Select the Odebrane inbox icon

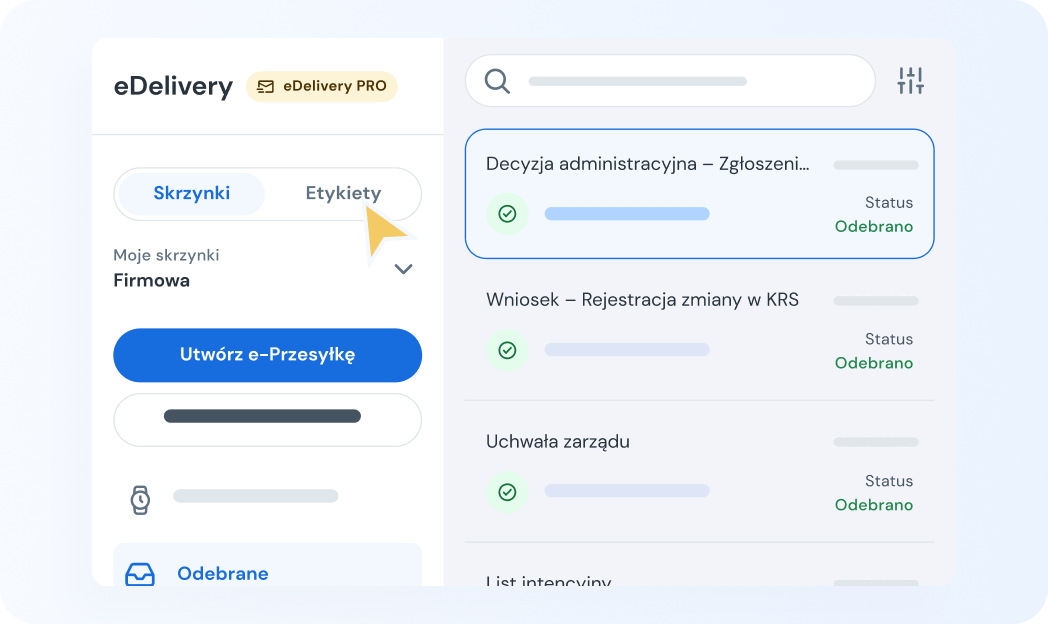point(140,573)
